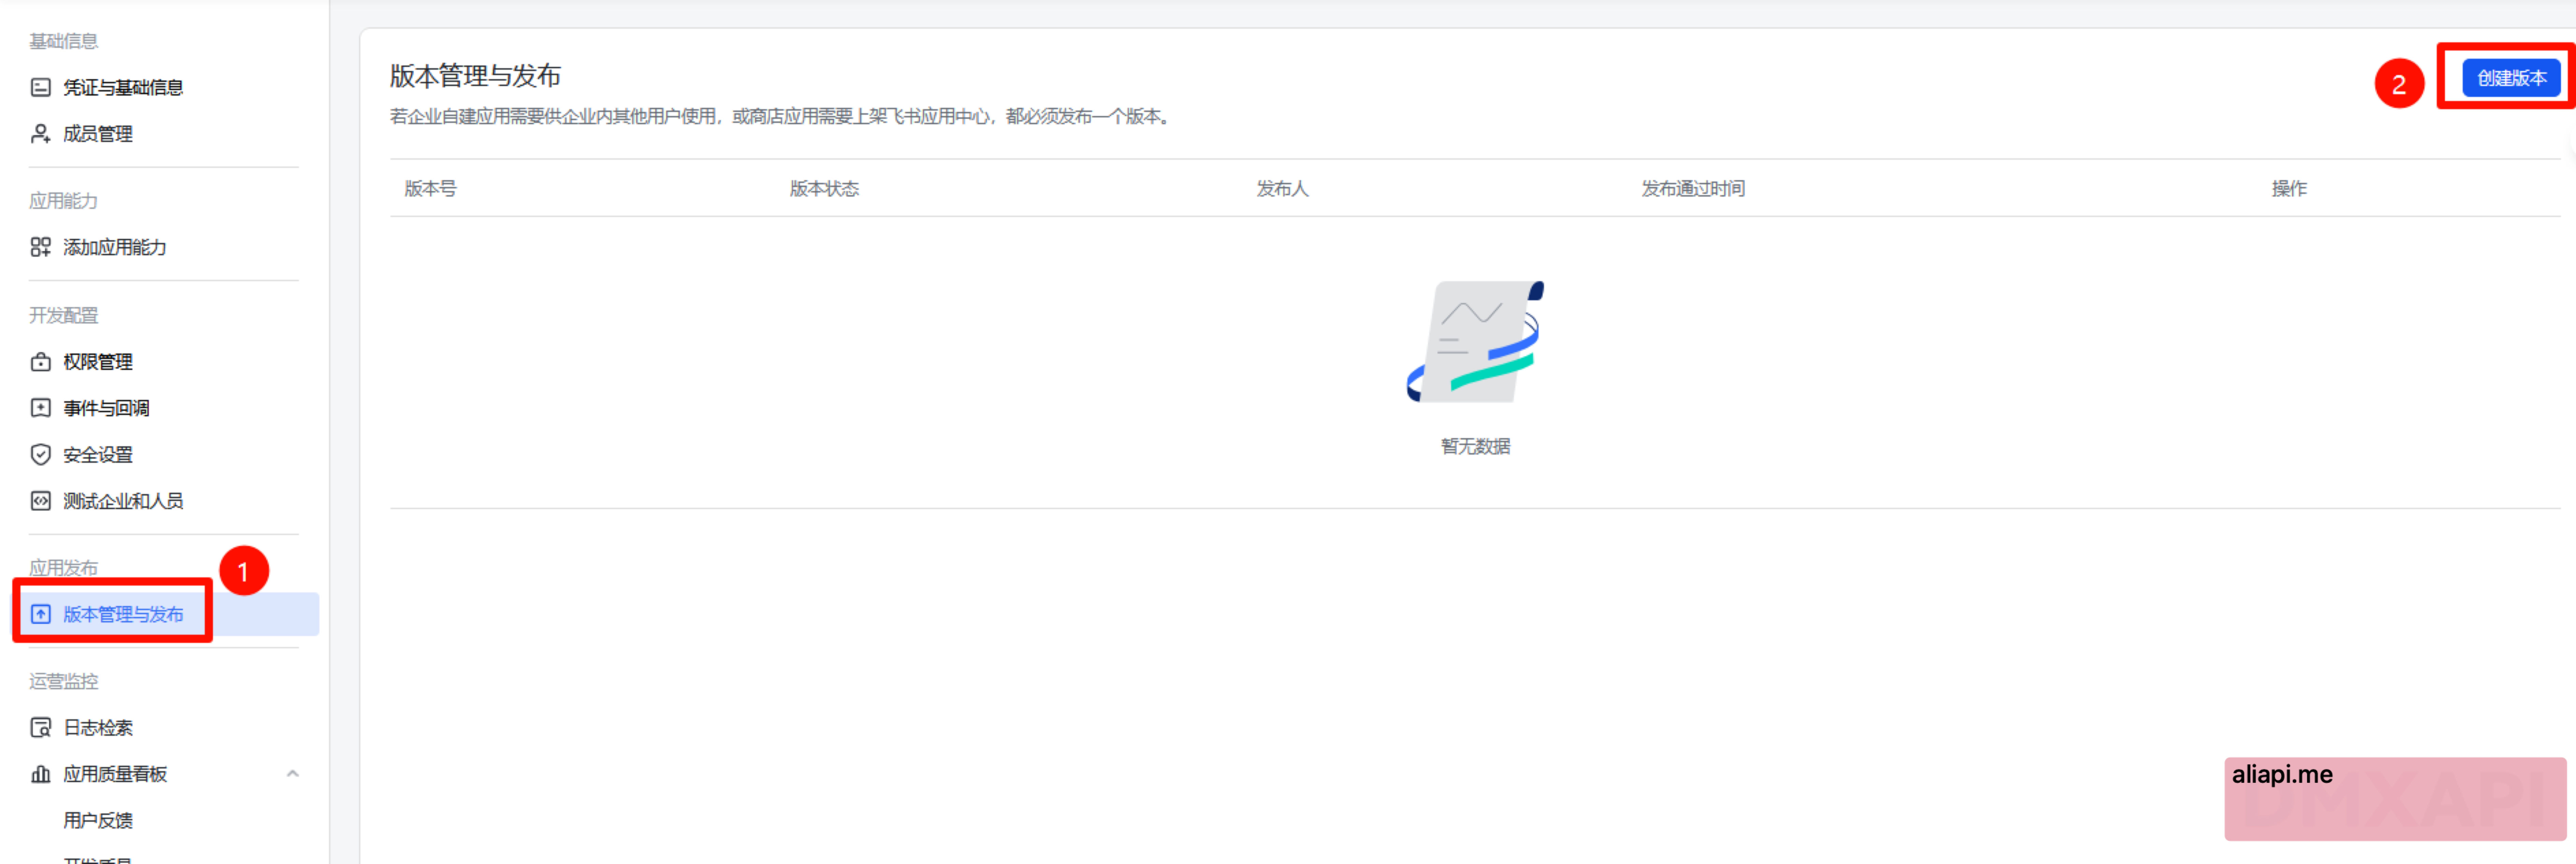This screenshot has width=2576, height=864.
Task: Click the 发布通过时间 column header
Action: [1693, 189]
